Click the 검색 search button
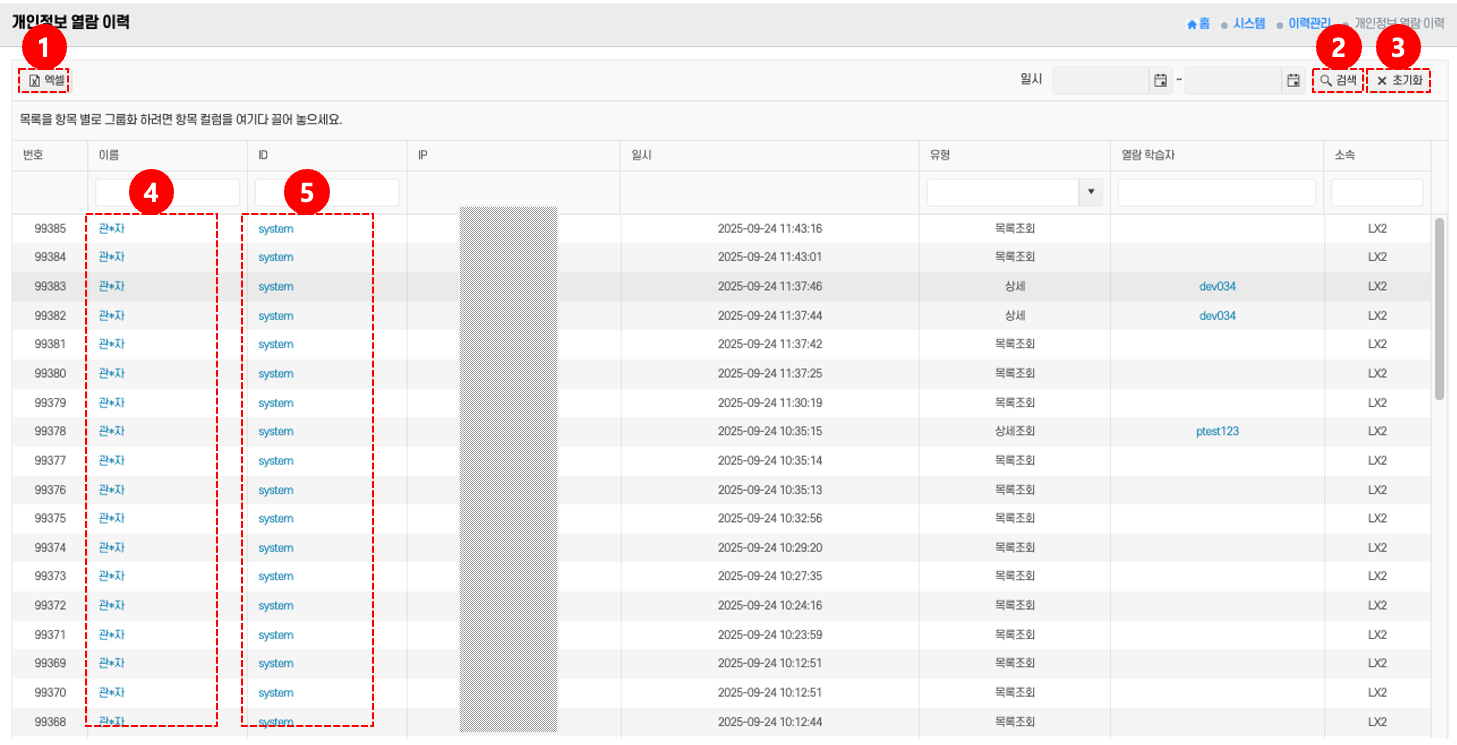Screen dimensions: 1457x745 1338,80
